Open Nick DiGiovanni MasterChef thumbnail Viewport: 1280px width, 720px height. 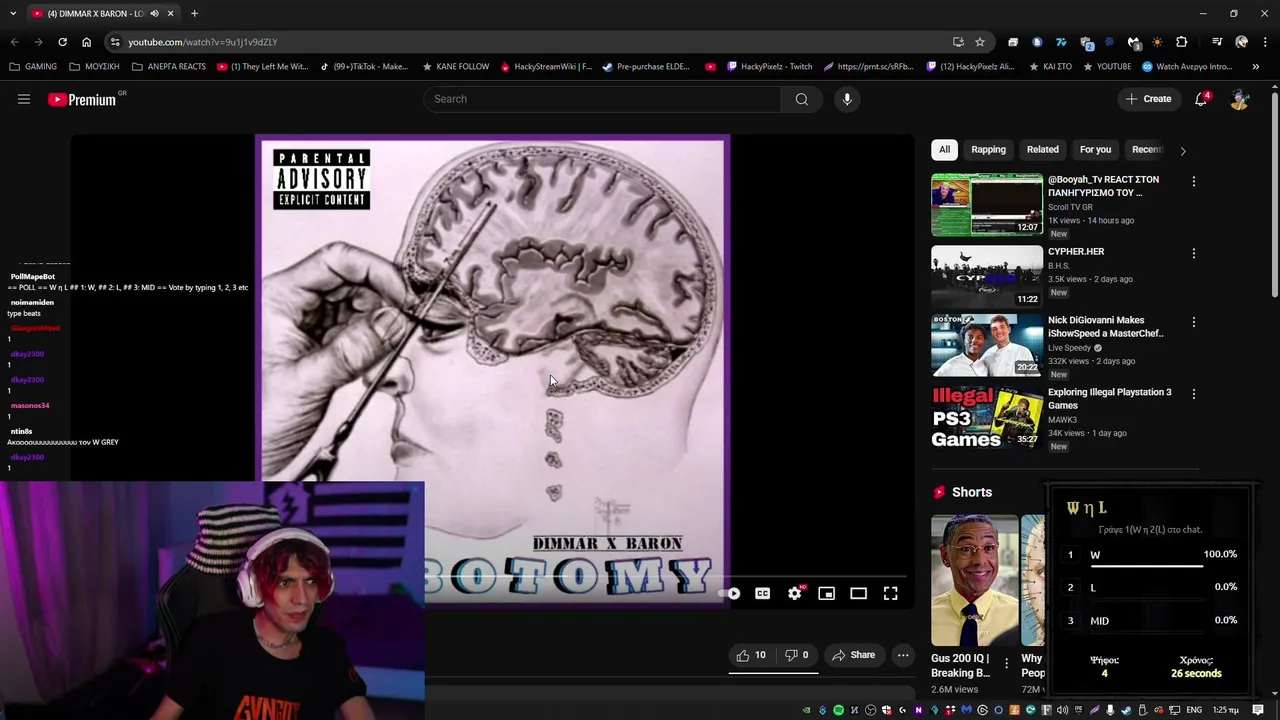(x=987, y=345)
